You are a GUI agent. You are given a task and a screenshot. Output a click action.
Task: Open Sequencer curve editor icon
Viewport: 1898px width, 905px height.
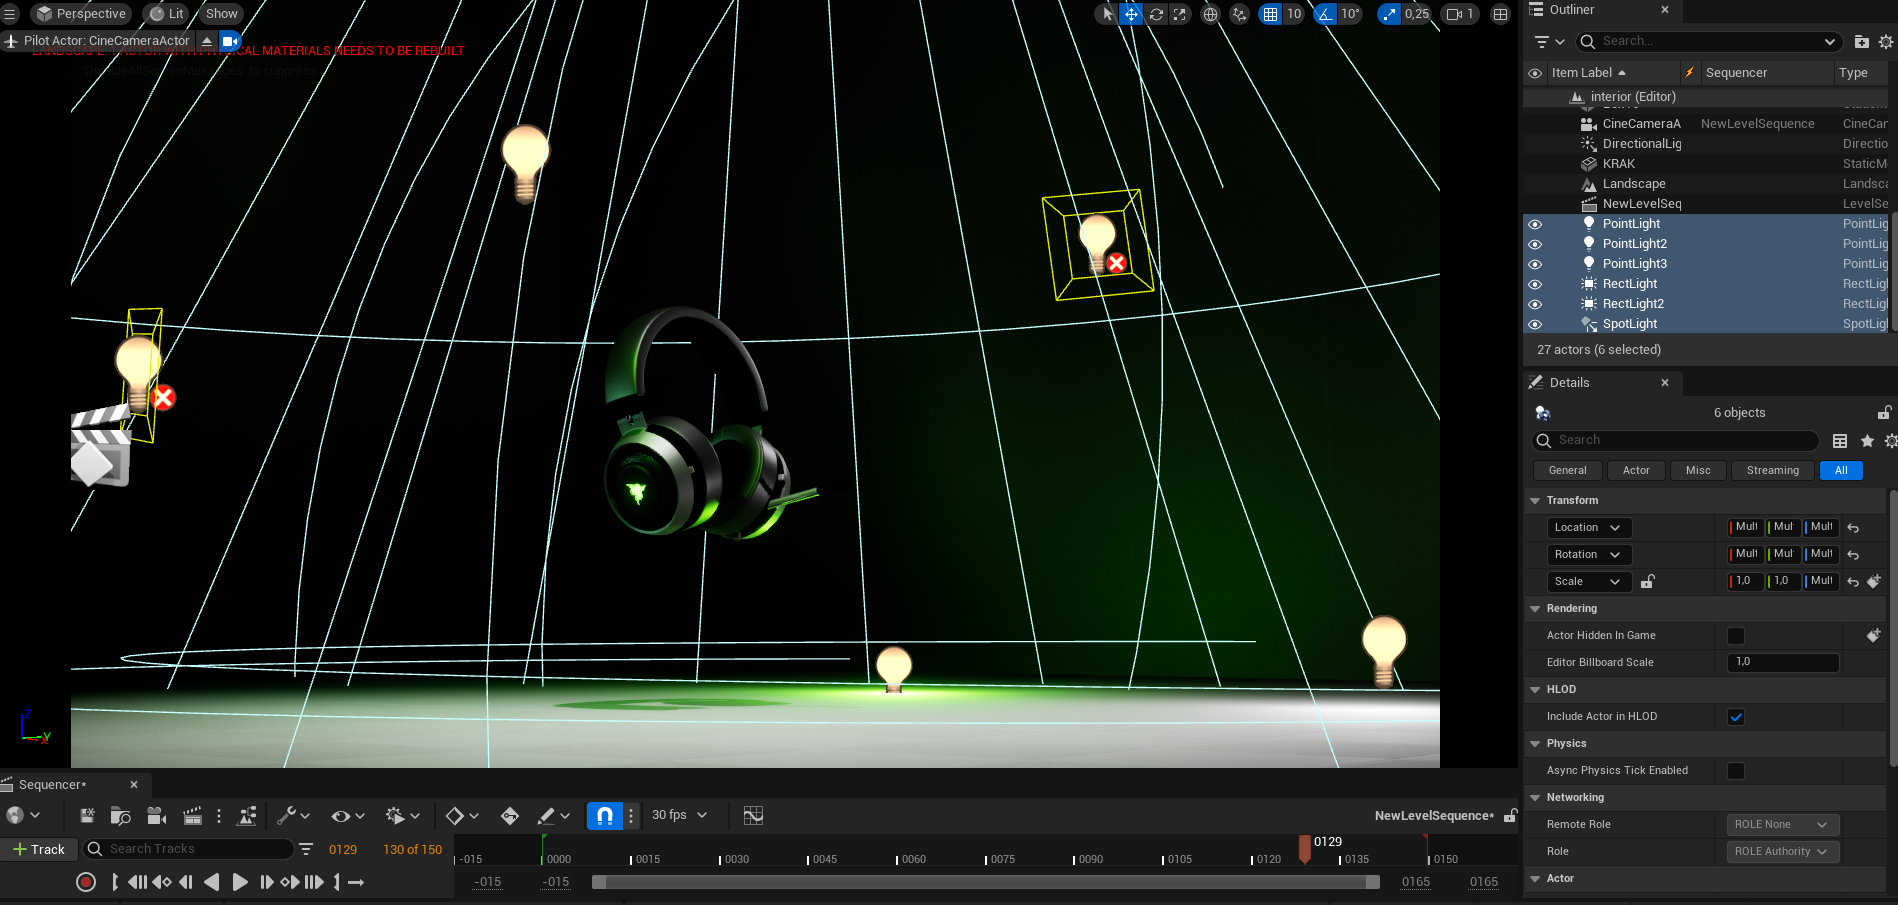754,816
